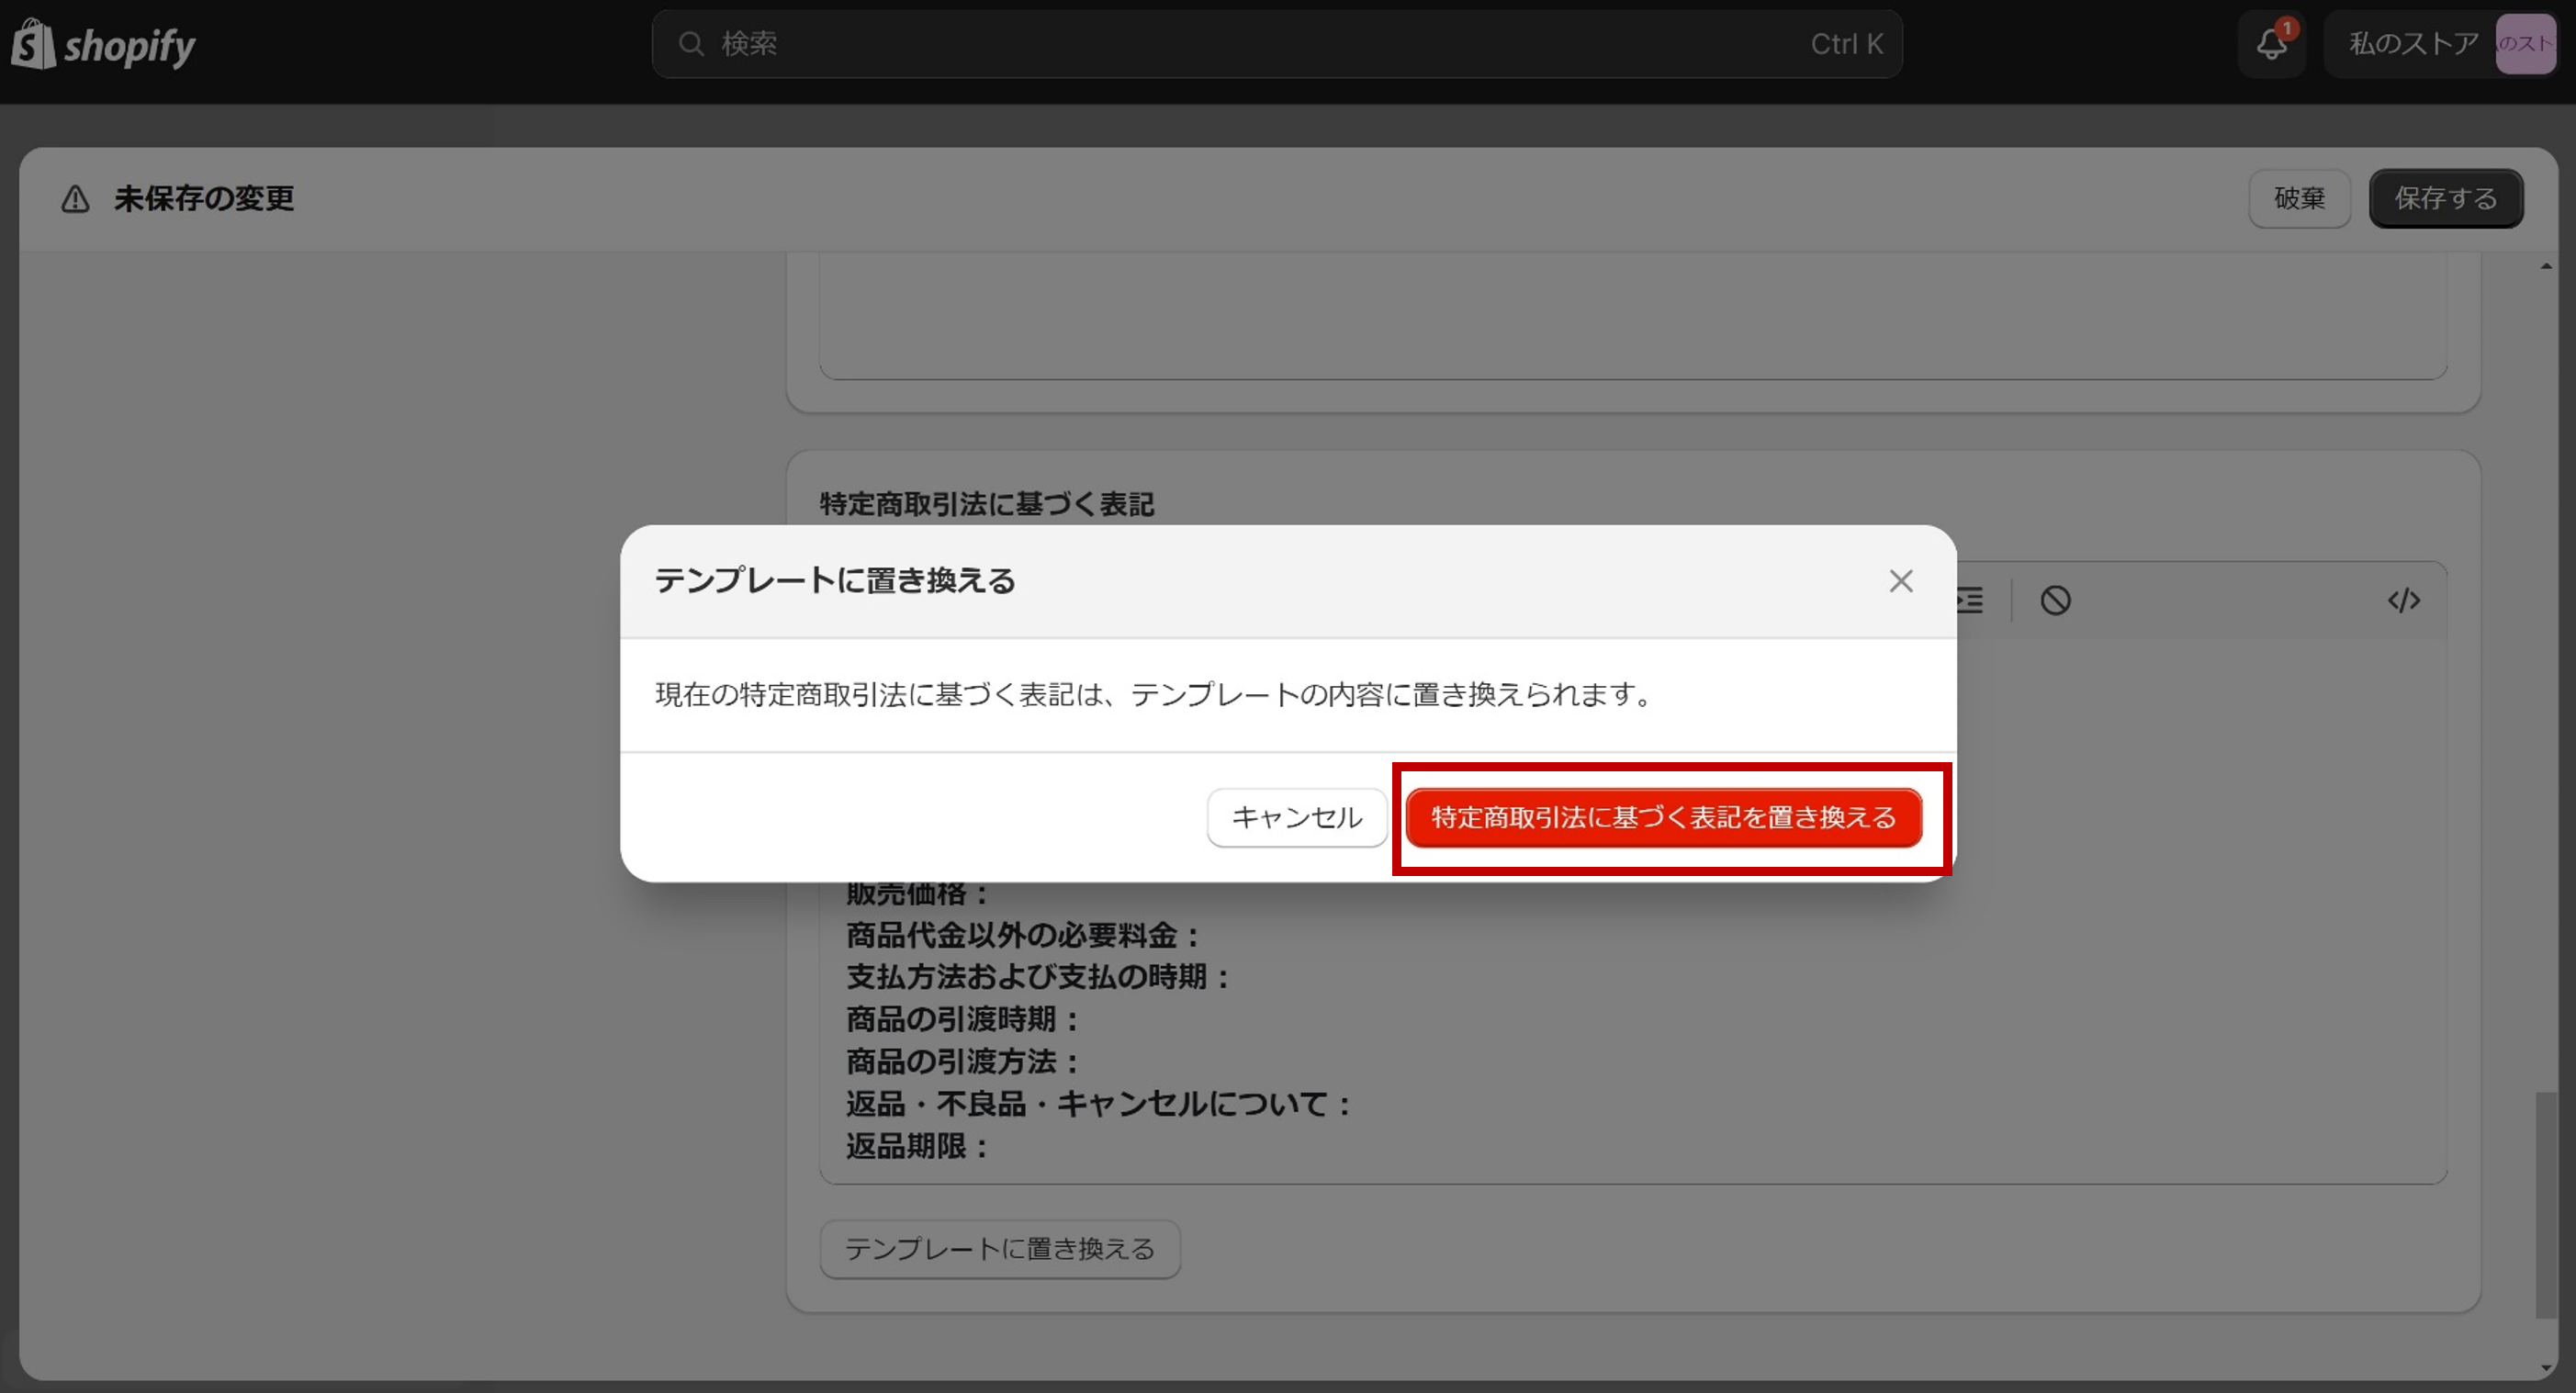Toggle HTML code view icon

2403,600
